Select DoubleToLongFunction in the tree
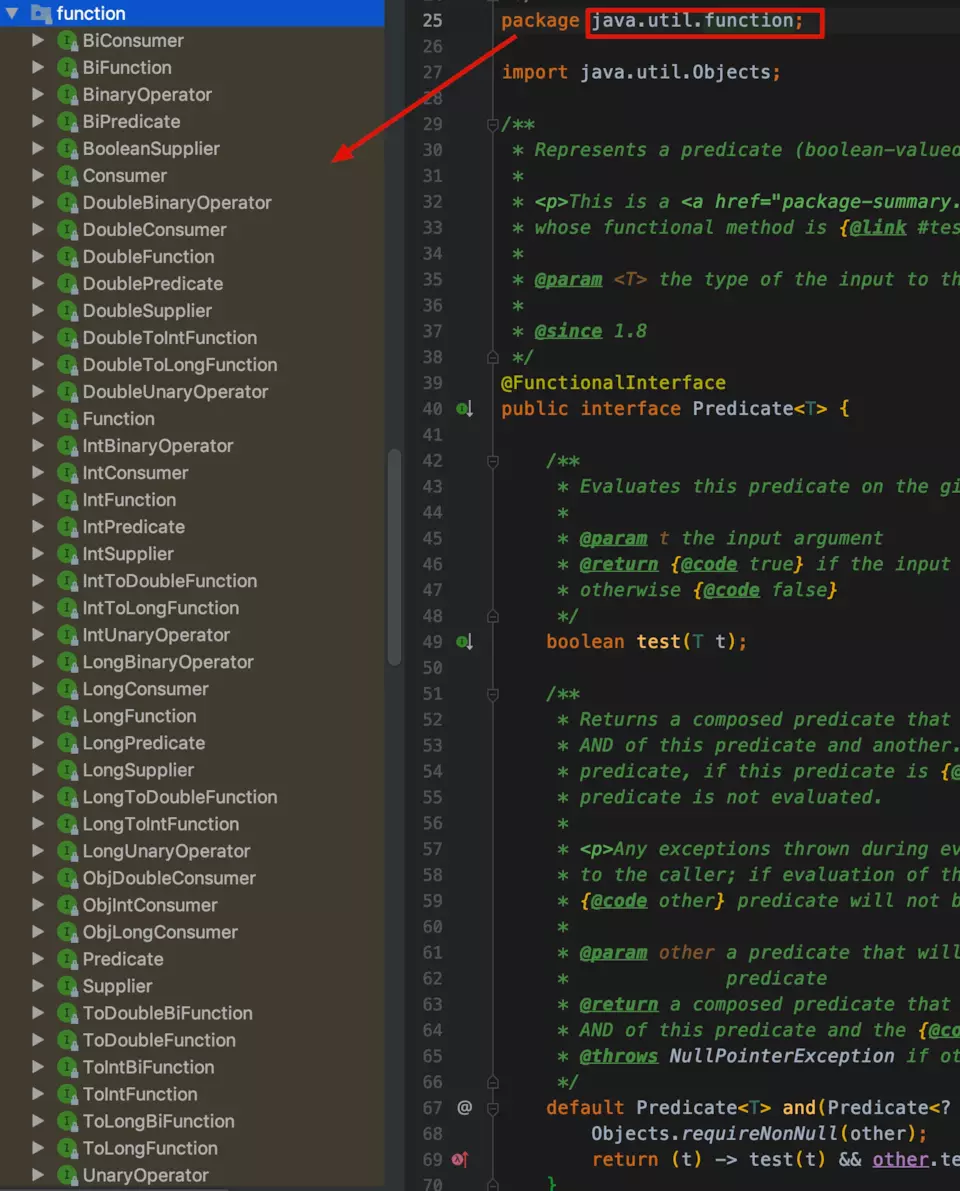This screenshot has width=960, height=1191. pyautogui.click(x=180, y=365)
